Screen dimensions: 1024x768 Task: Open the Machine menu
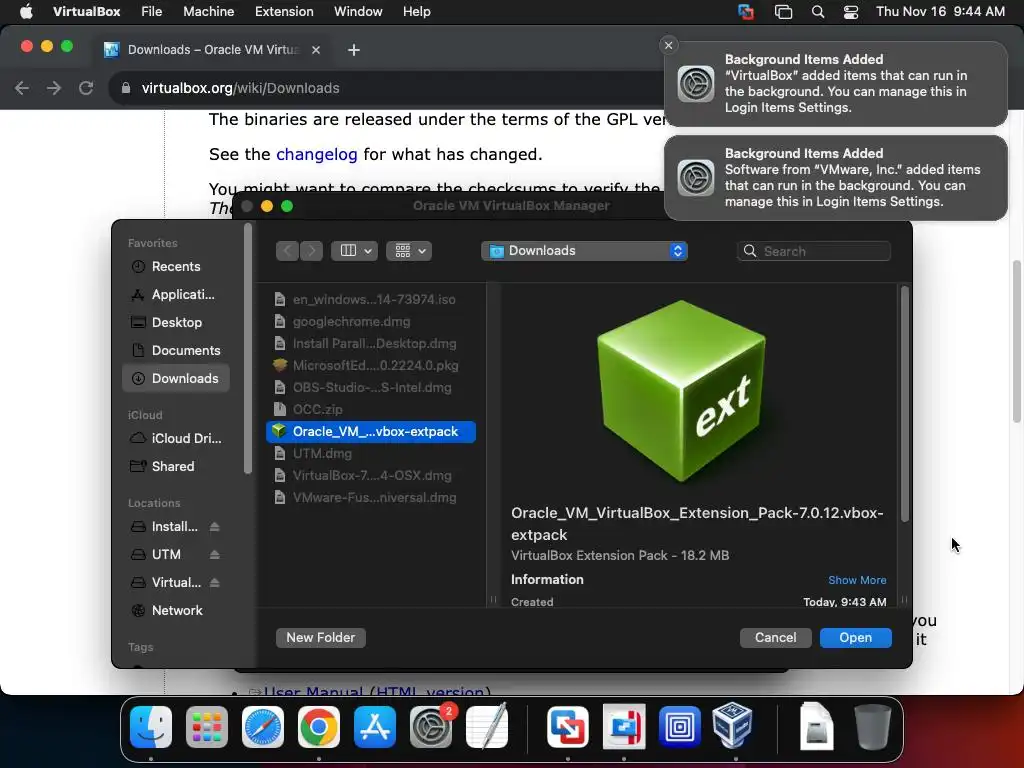click(x=209, y=12)
